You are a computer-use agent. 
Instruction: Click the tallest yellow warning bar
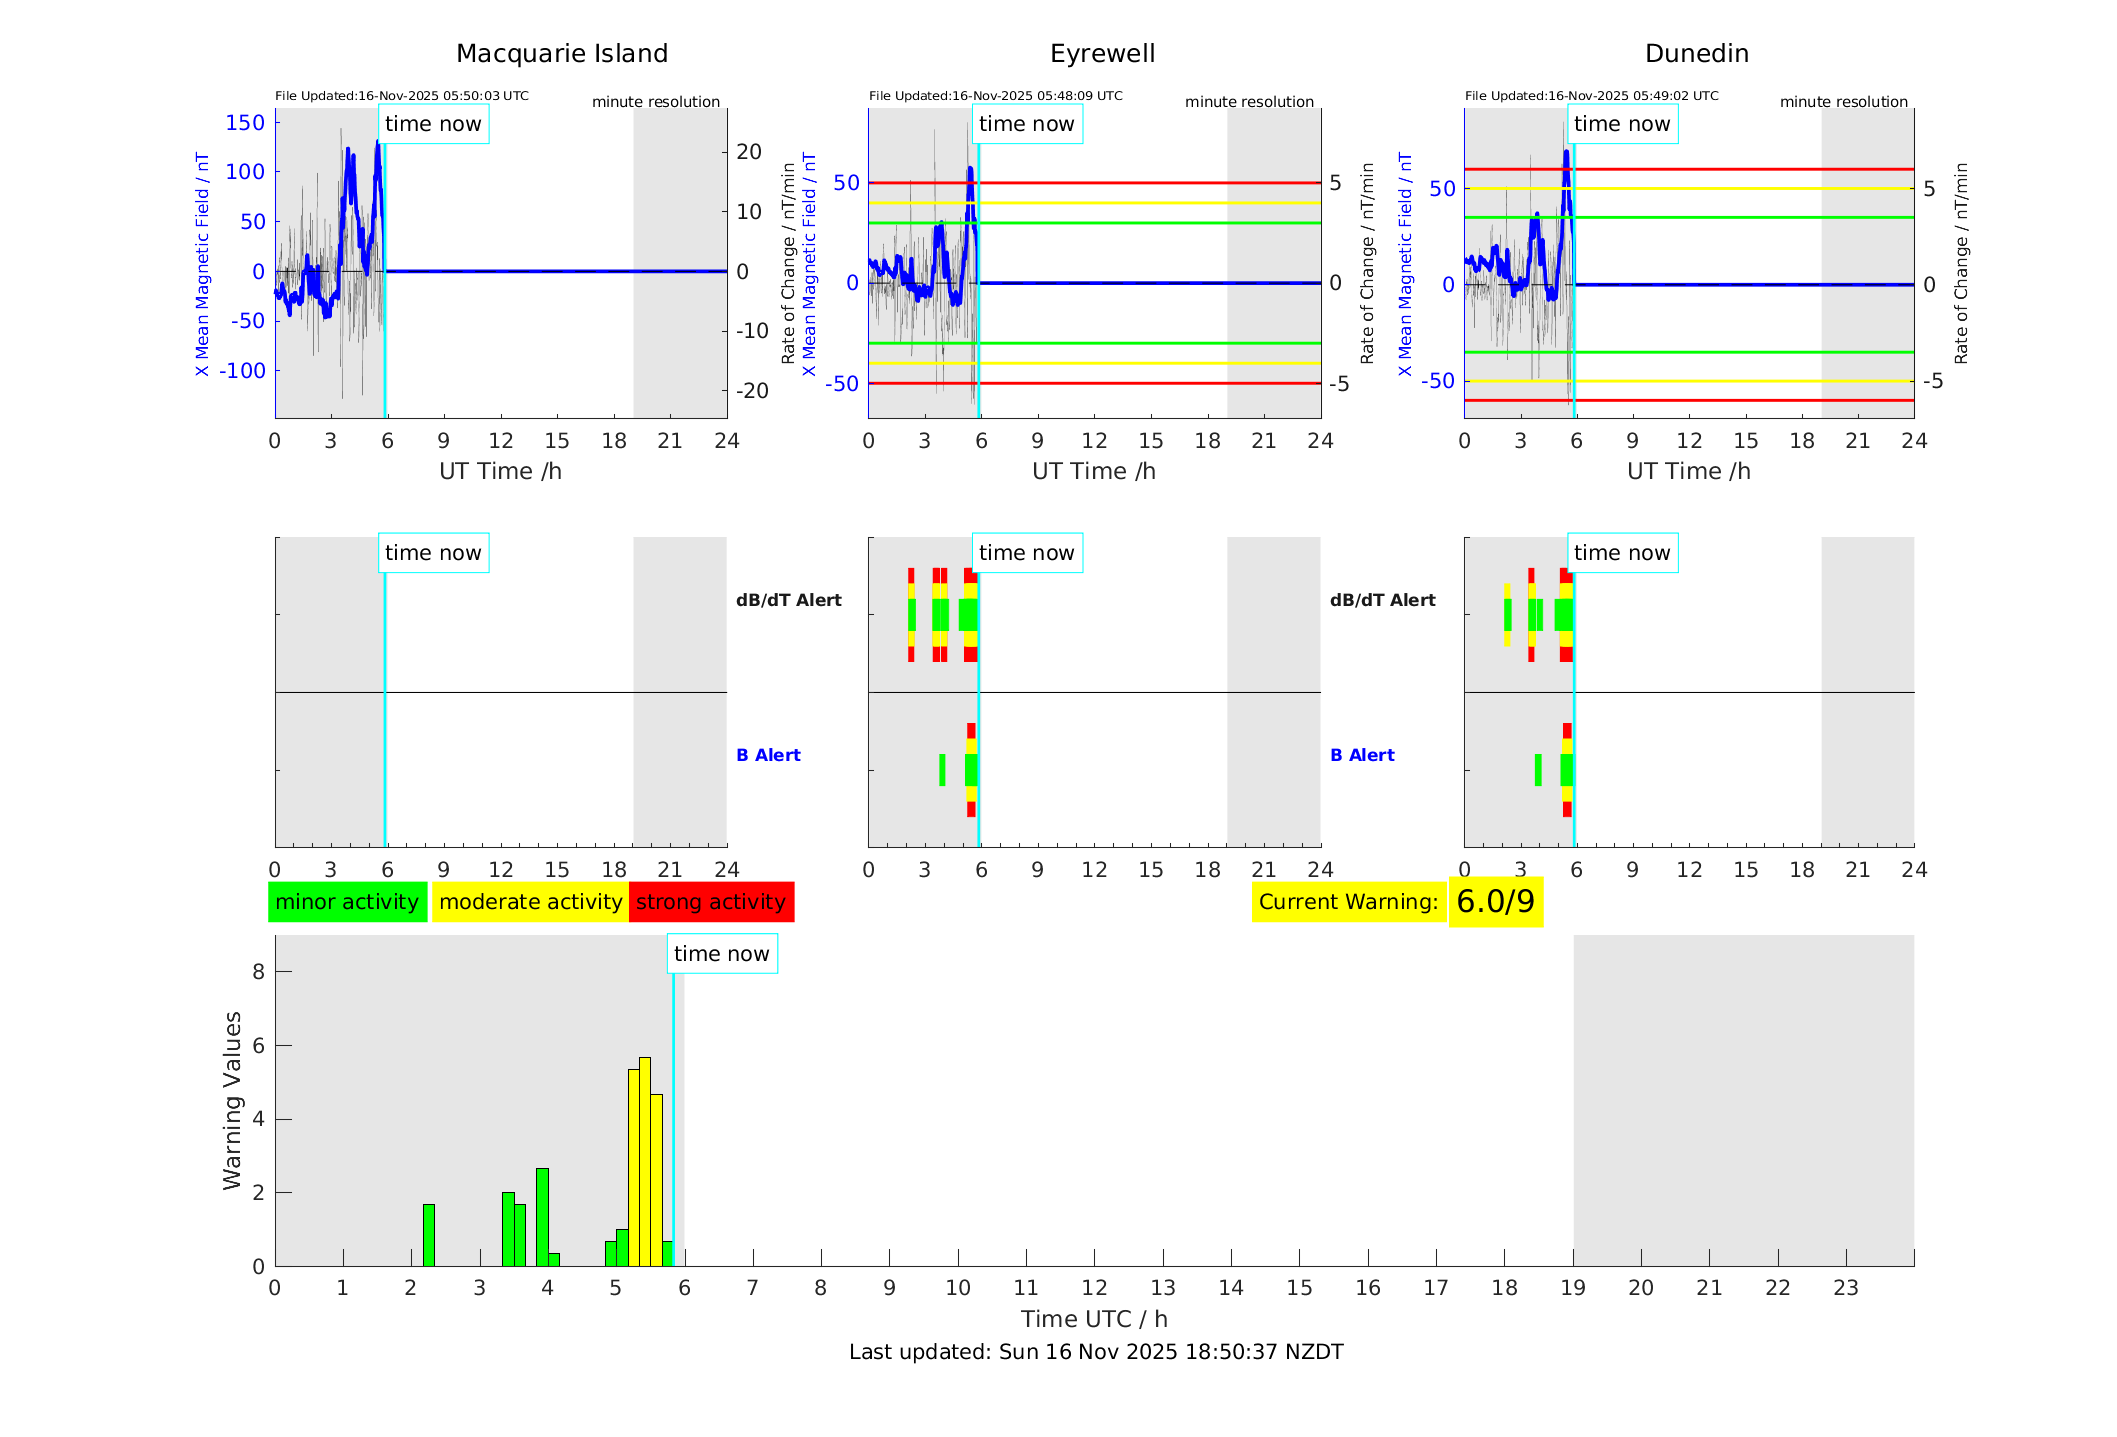[x=645, y=1160]
